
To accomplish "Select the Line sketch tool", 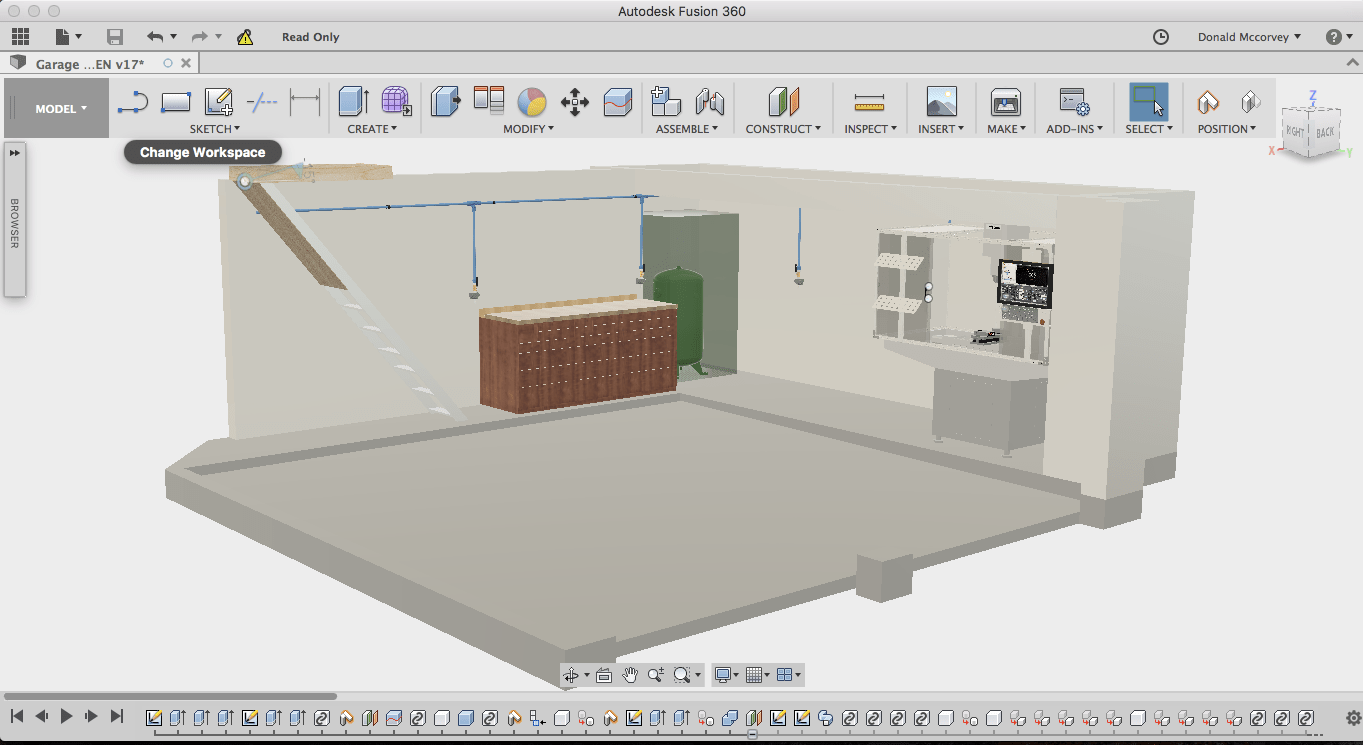I will pos(133,102).
